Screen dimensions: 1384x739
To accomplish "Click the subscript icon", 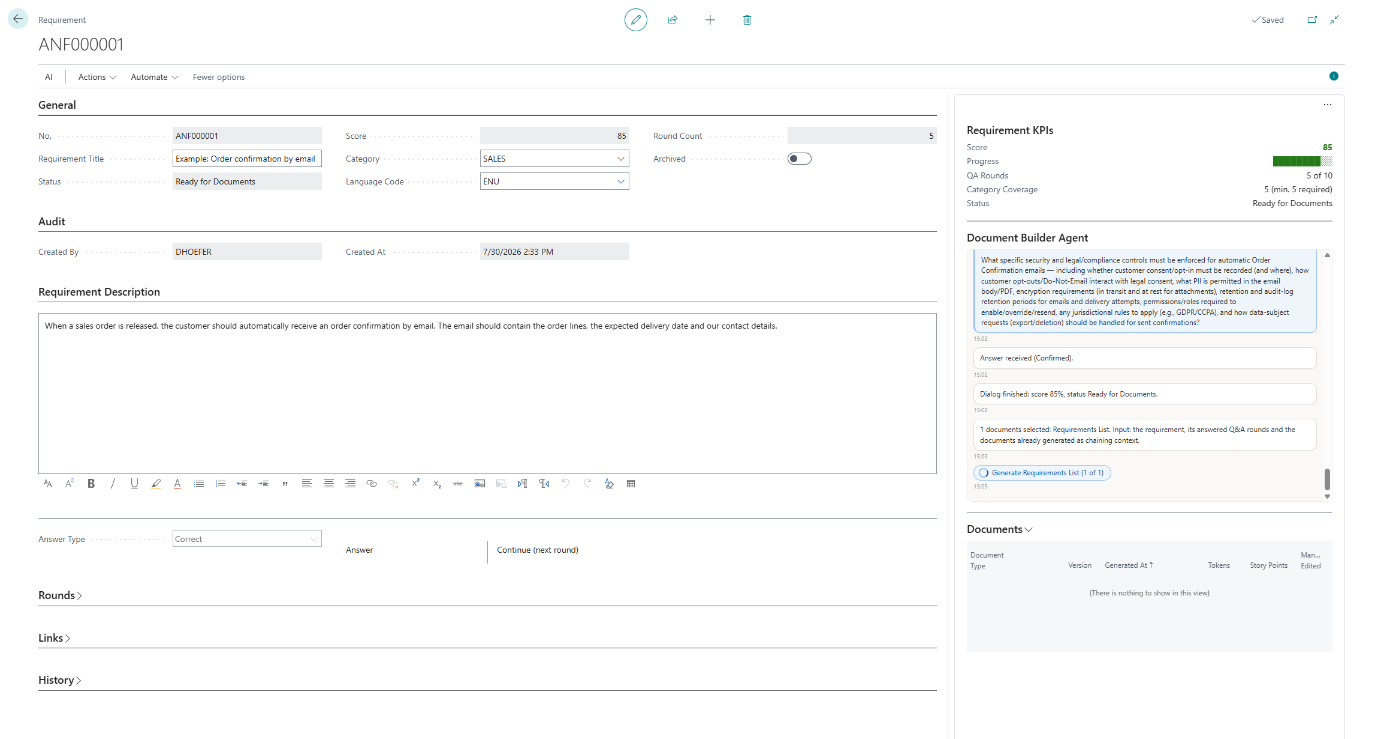I will [437, 484].
